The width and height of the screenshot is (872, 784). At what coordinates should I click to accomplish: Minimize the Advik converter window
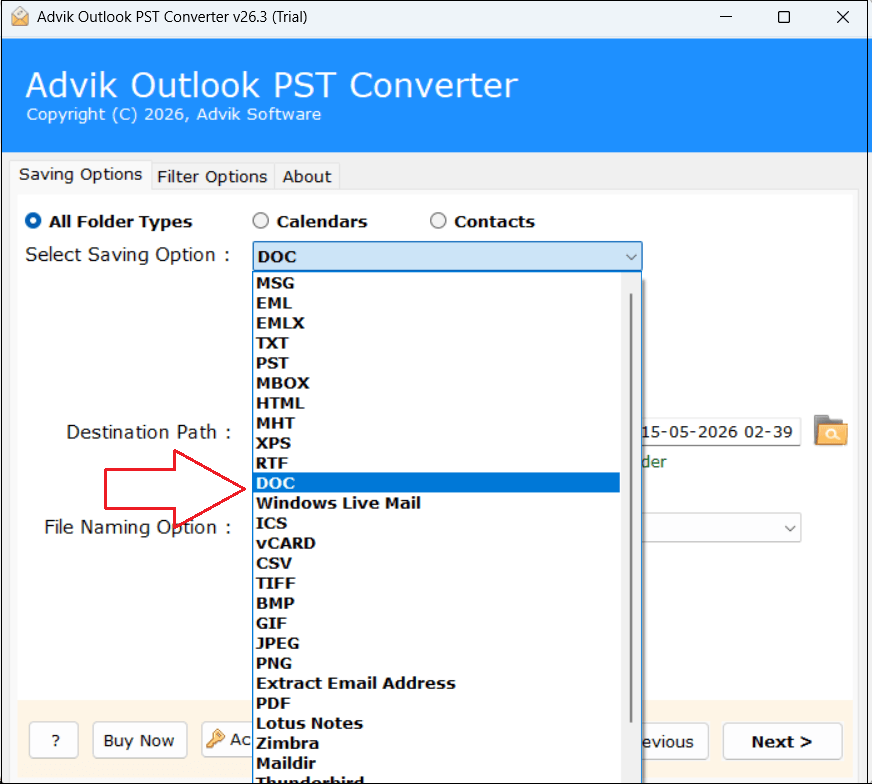(x=726, y=17)
